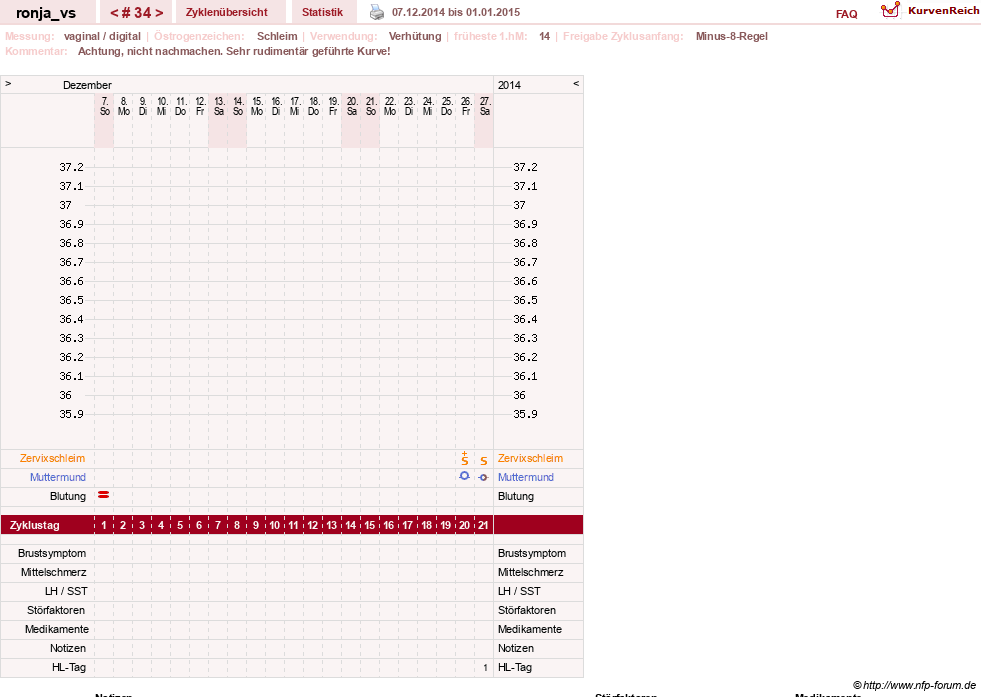The width and height of the screenshot is (981, 697).
Task: Select cycle day 14 in Zyklustag row
Action: [x=350, y=525]
